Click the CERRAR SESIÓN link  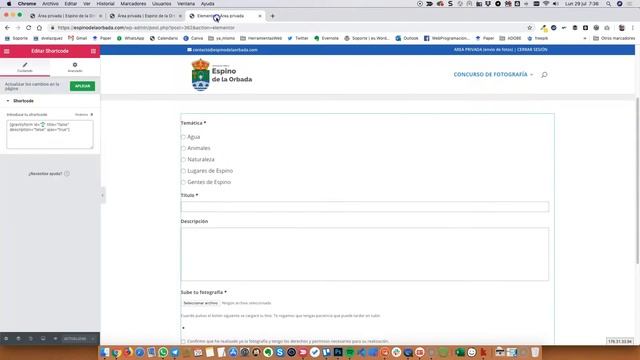(532, 50)
